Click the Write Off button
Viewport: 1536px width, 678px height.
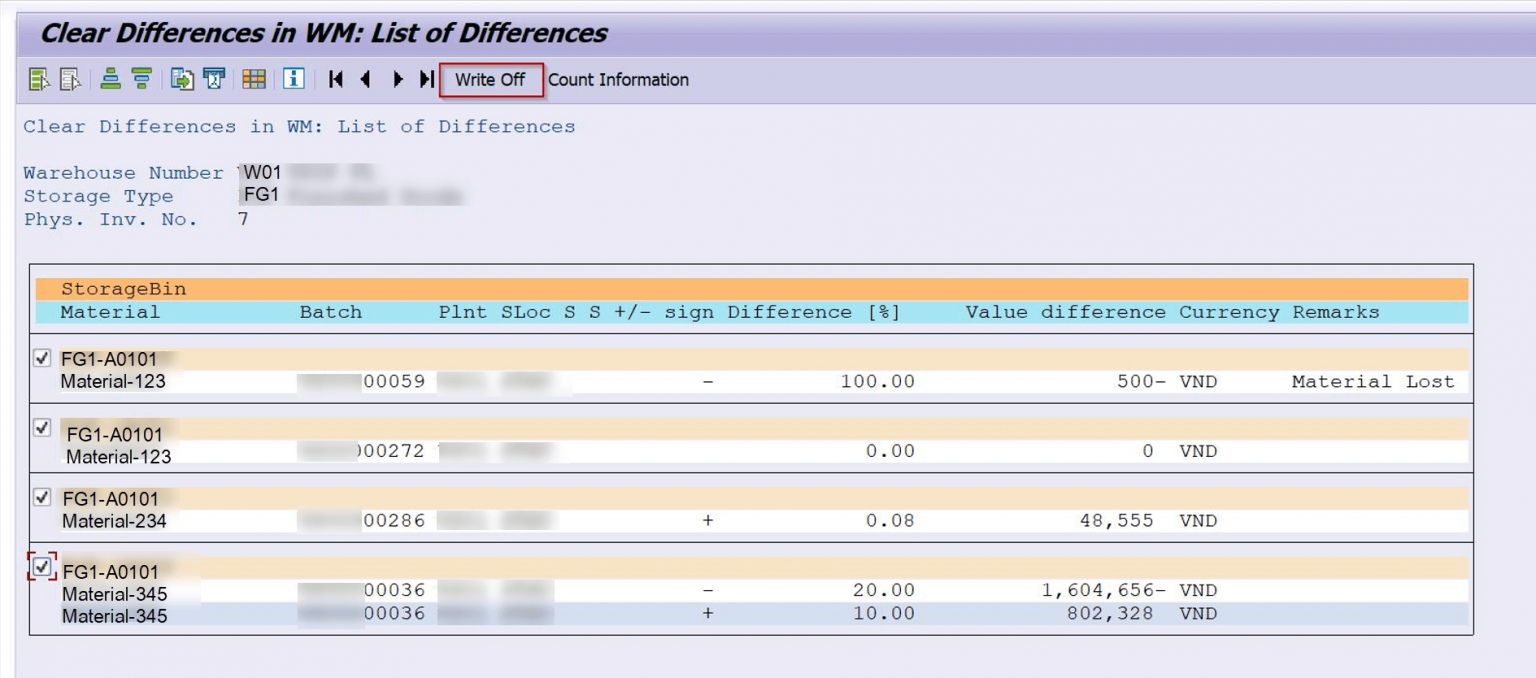tap(490, 80)
